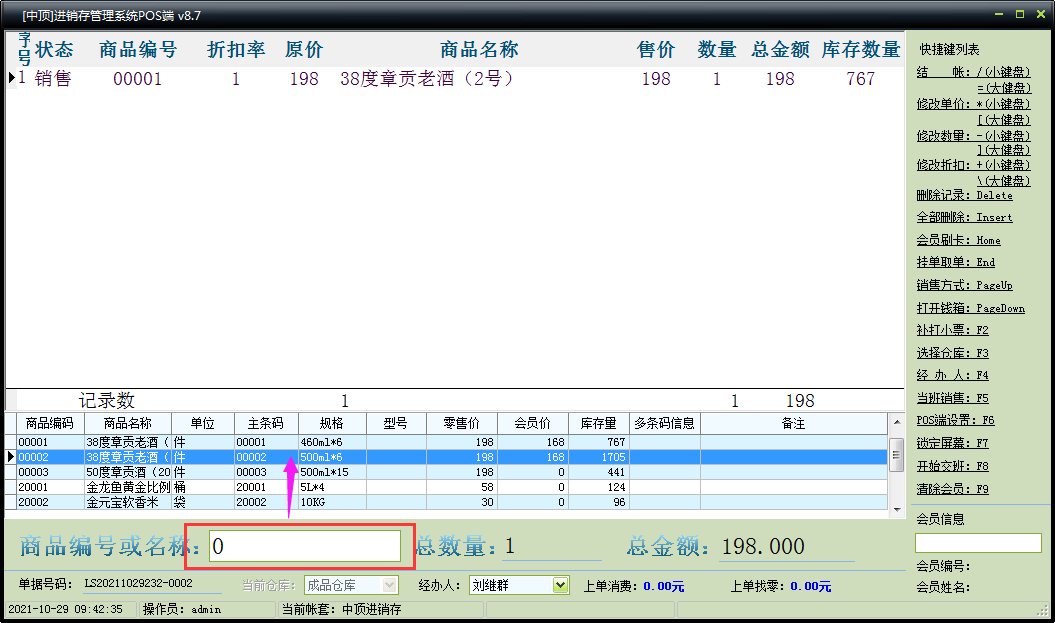Click the product list scrollbar thumb
Screen dimensions: 1055x623
tap(896, 455)
